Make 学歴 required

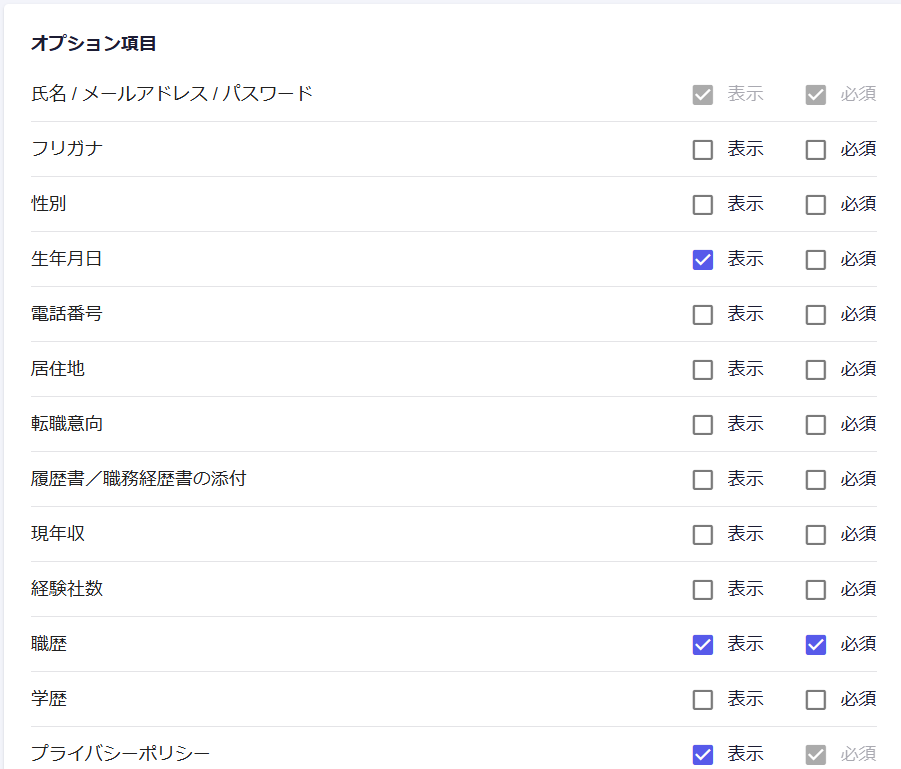pos(816,700)
